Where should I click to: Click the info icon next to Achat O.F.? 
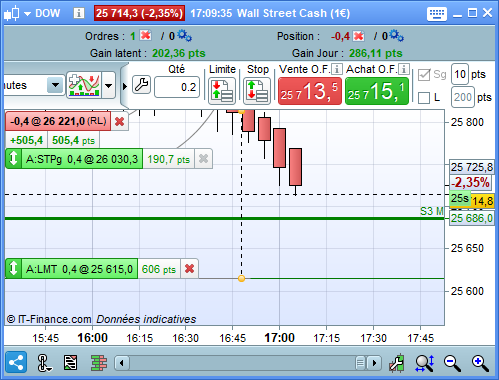point(404,69)
